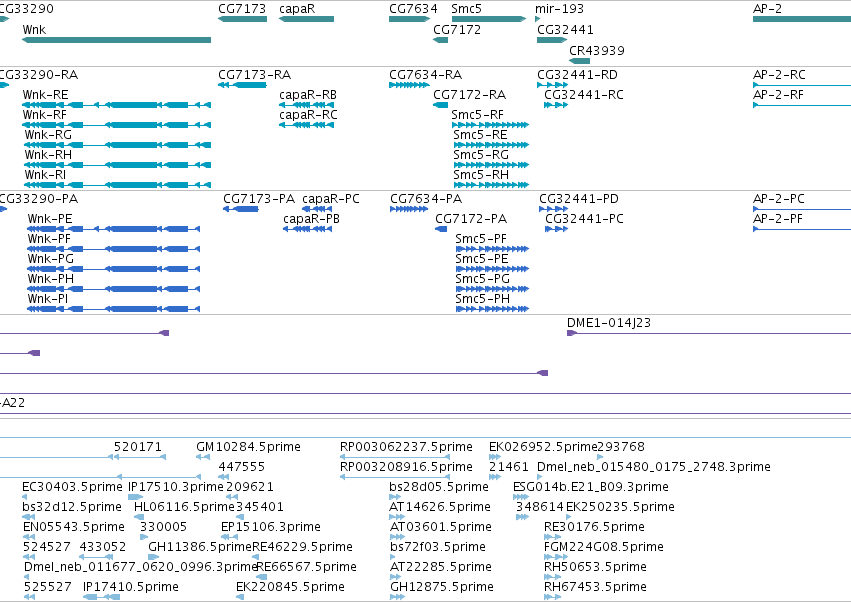Open EST label EK026952.5prime

(543, 447)
